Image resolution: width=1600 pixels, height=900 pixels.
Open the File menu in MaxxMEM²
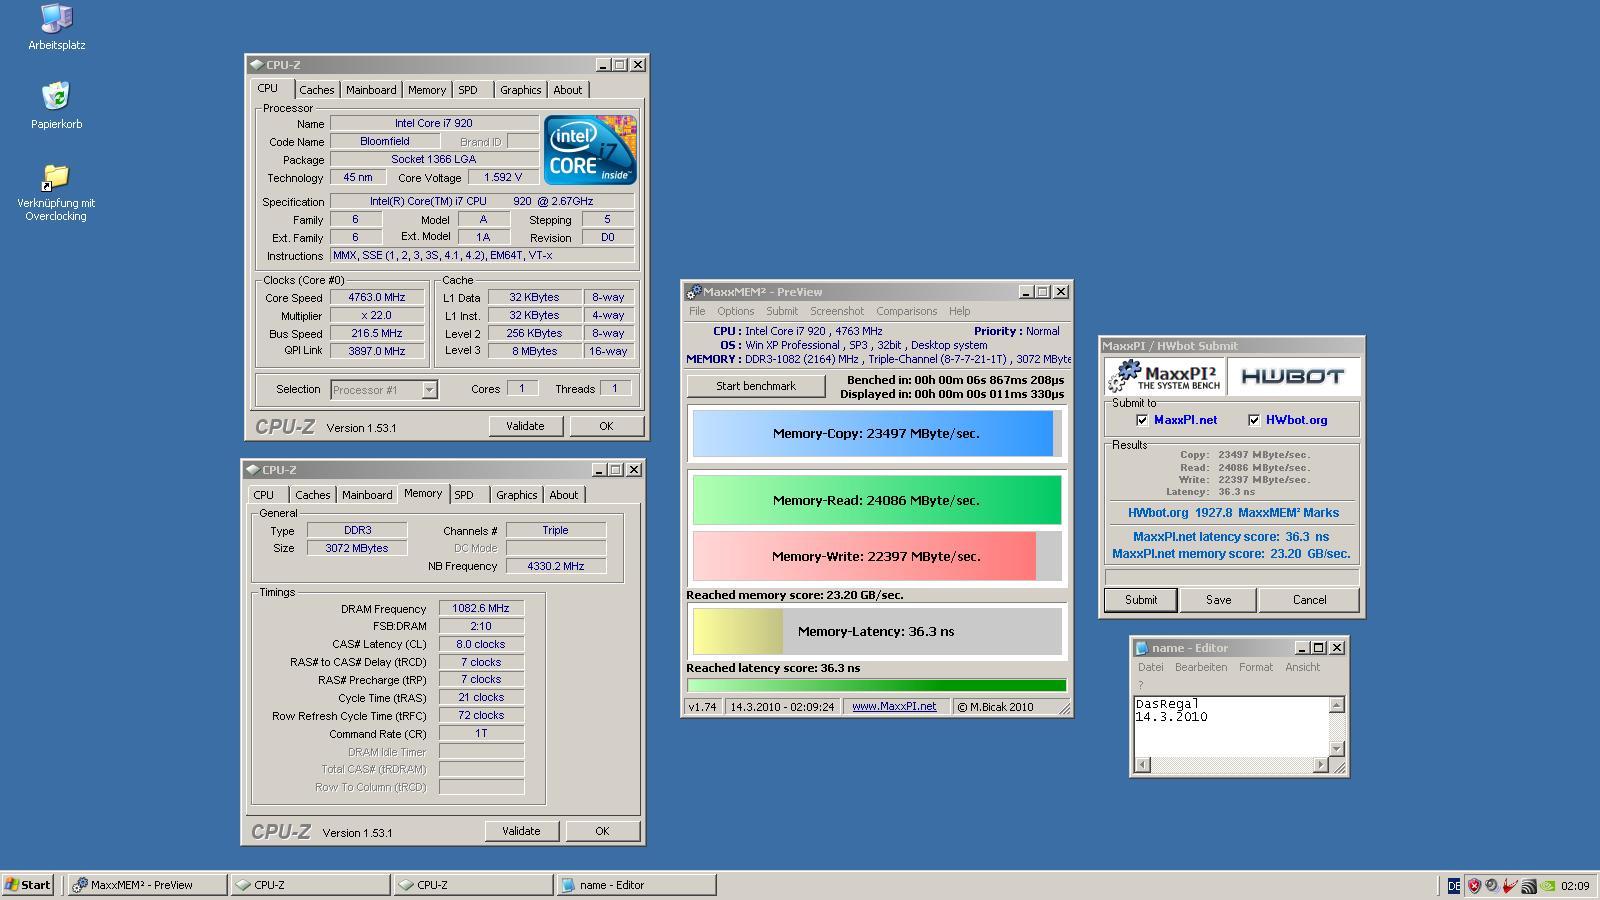point(697,311)
